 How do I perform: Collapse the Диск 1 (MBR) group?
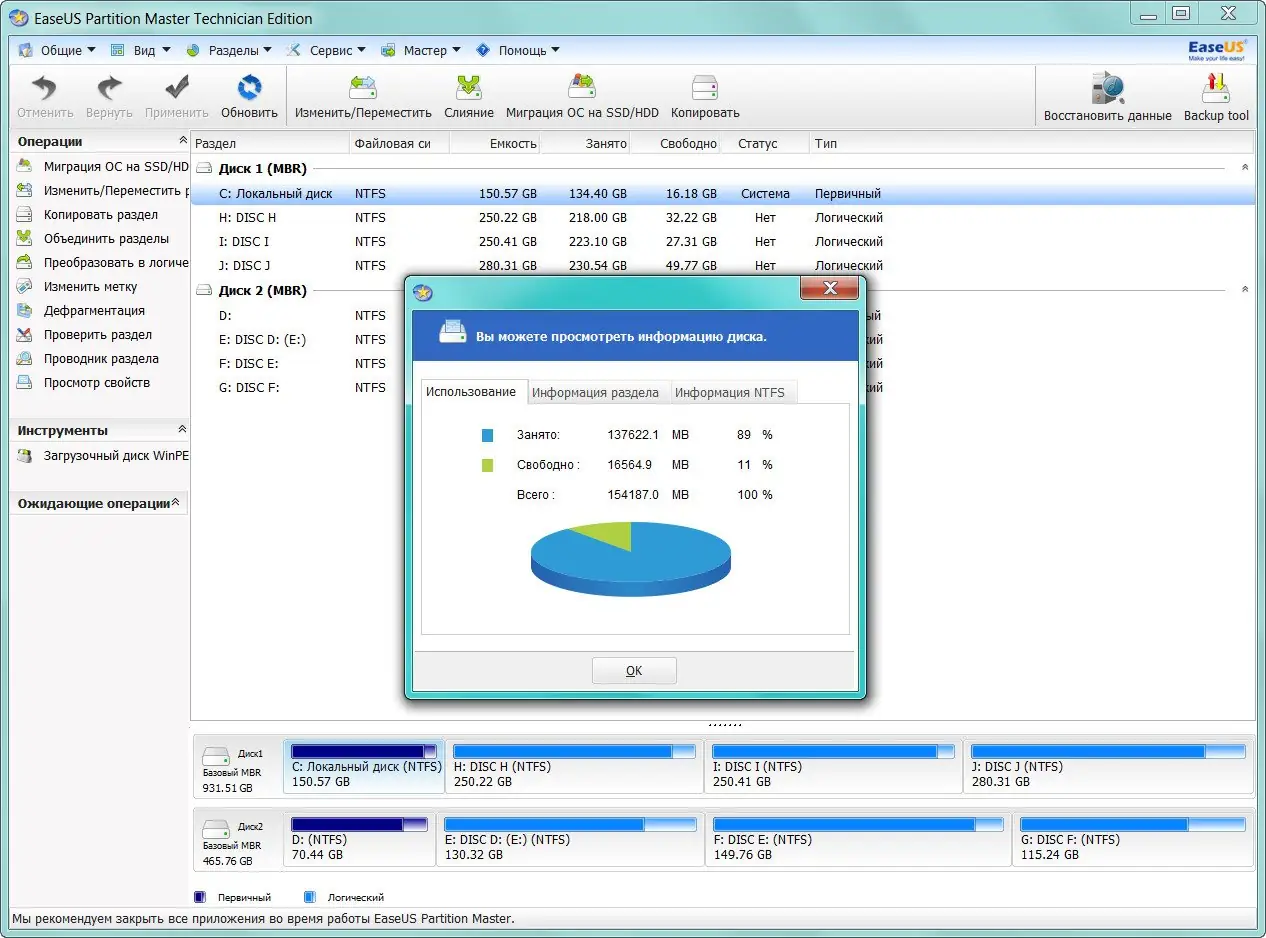[1245, 168]
